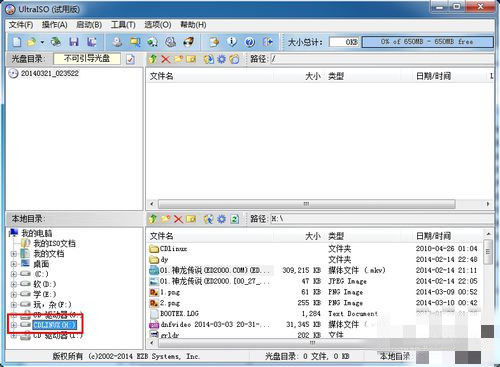Click Refresh icon in 本地目录 toolbar
The width and height of the screenshot is (500, 367).
[235, 219]
